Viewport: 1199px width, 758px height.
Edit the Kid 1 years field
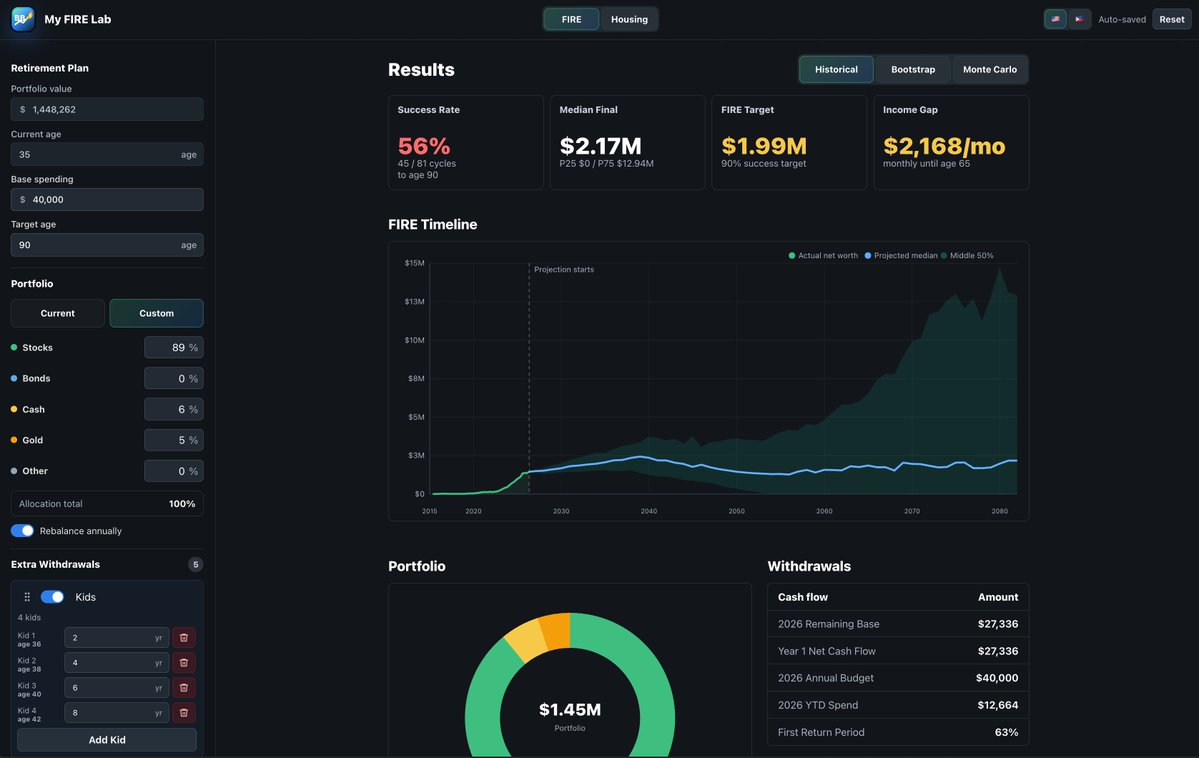[x=117, y=637]
